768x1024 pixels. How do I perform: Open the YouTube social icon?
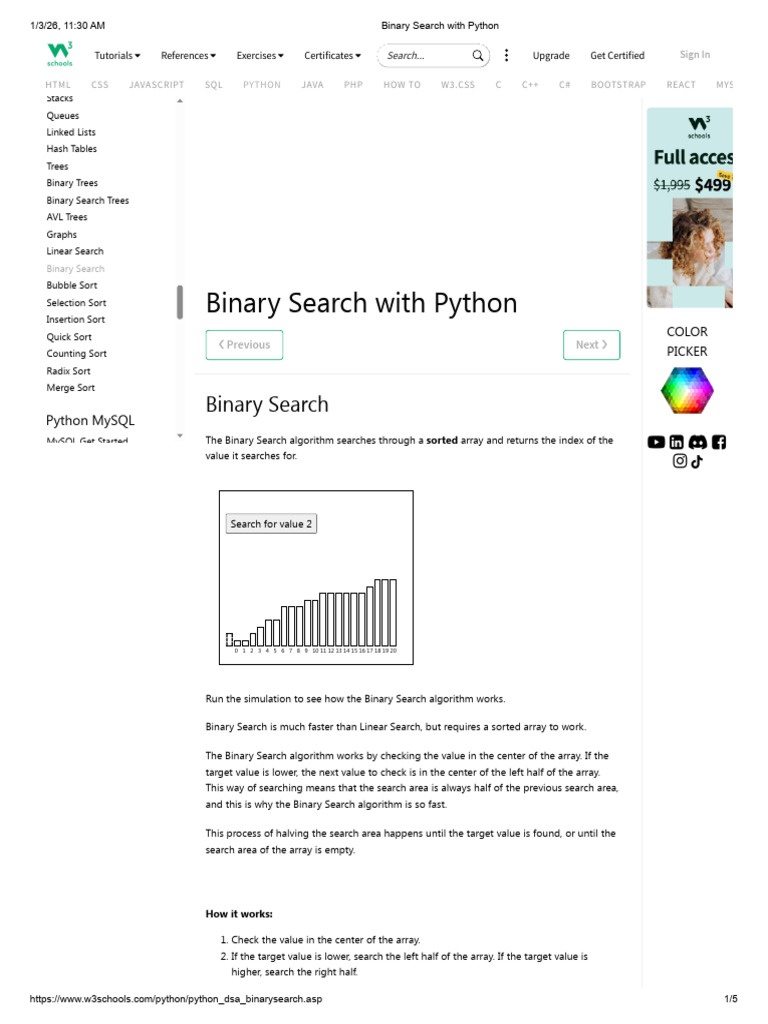[656, 442]
